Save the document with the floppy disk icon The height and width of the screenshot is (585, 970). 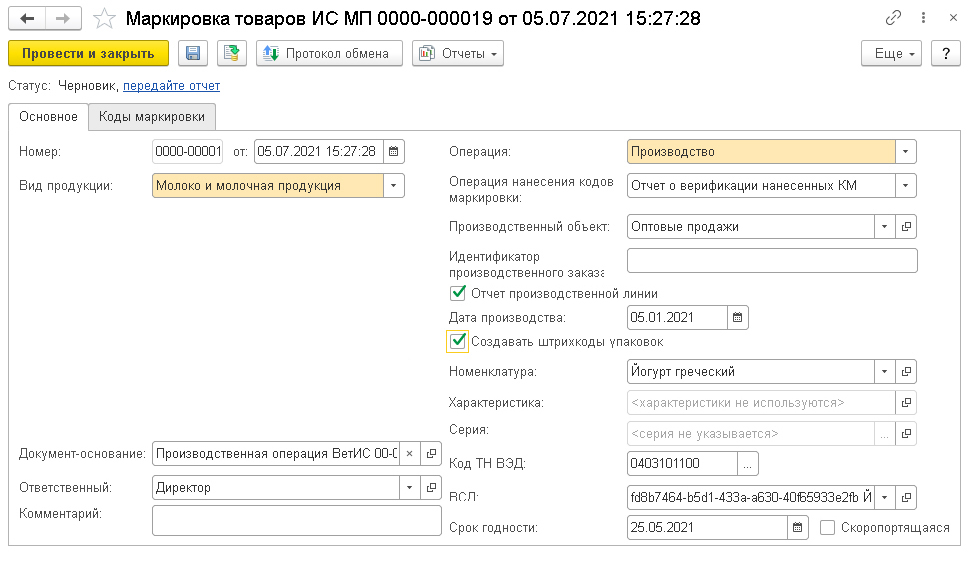coord(193,53)
